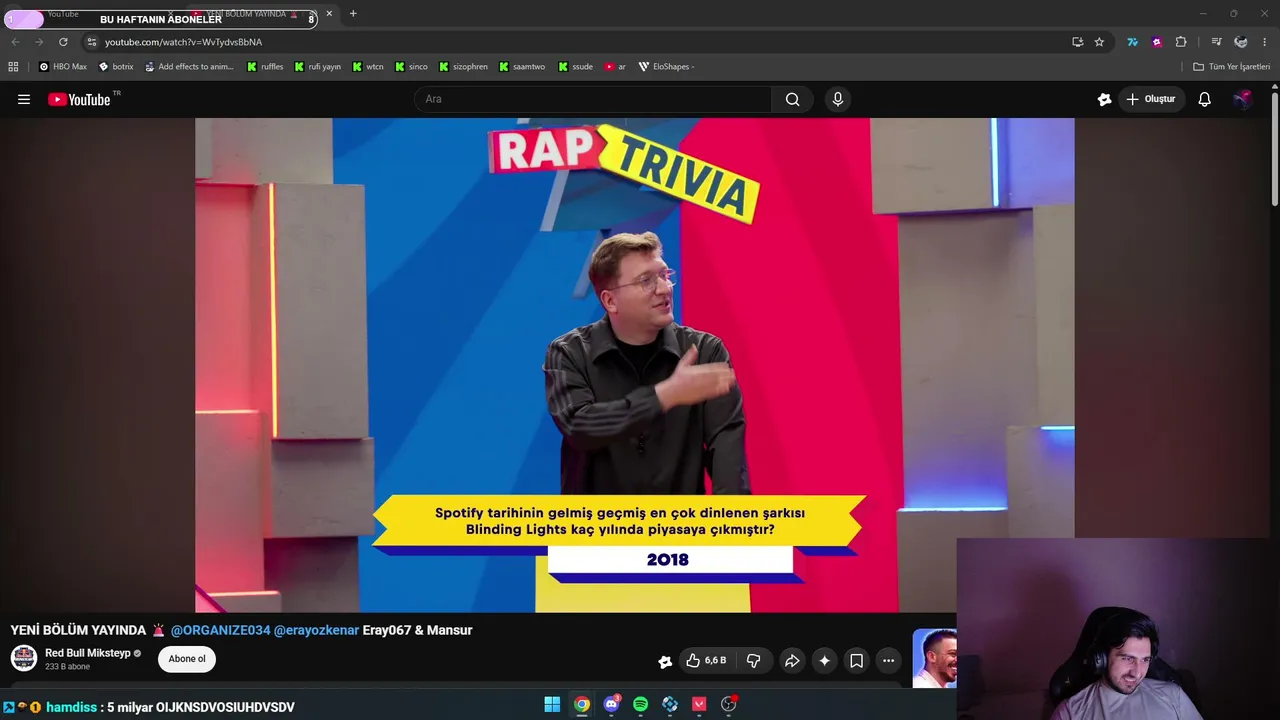Open the Red Bull Miksteyp channel name
Screen dimensions: 1280x720
88,653
